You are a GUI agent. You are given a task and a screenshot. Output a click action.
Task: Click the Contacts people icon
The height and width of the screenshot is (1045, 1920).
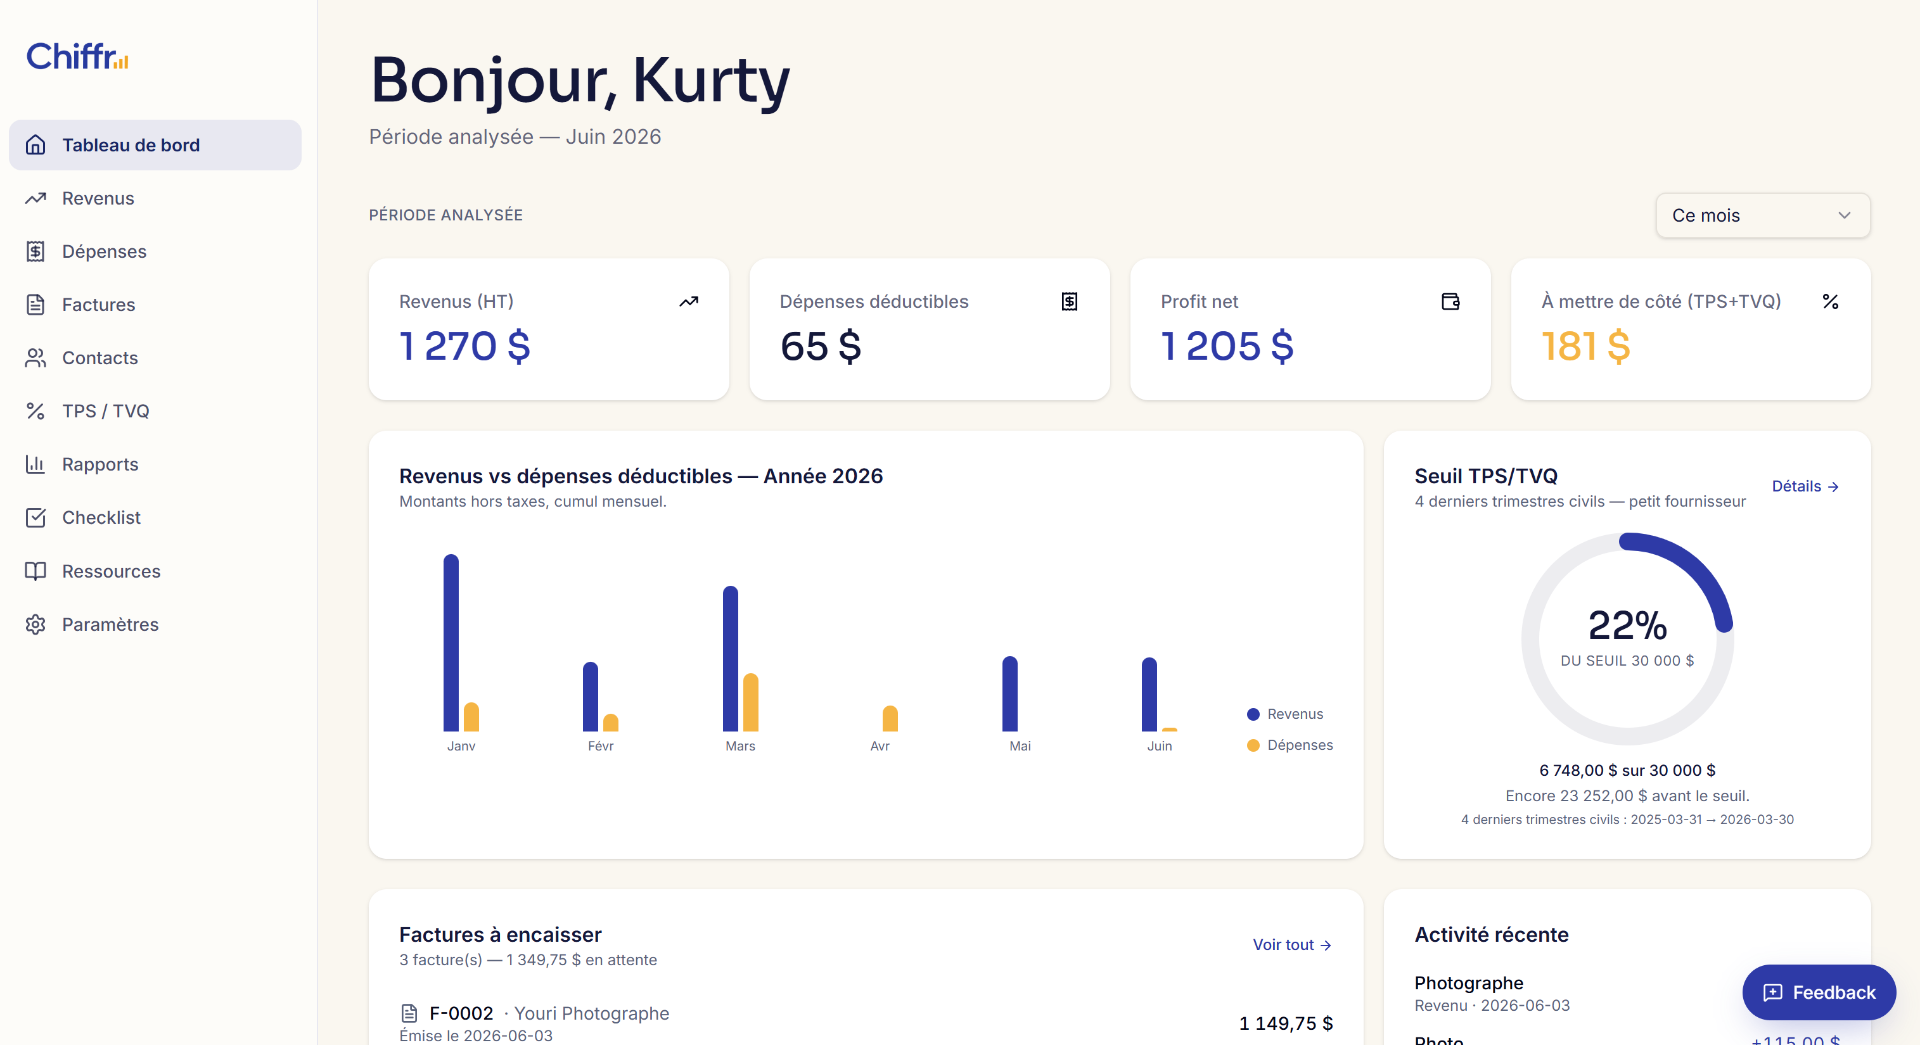coord(36,358)
